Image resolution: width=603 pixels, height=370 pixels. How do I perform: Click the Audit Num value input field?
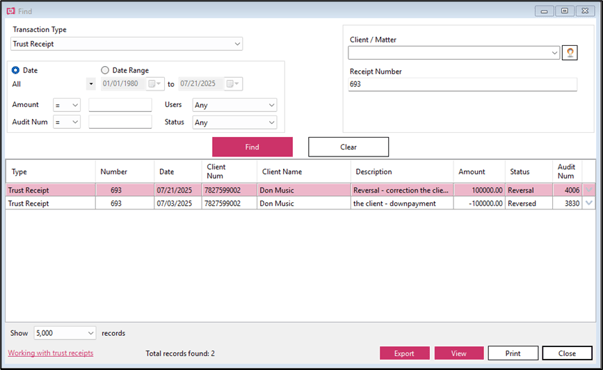click(x=120, y=122)
